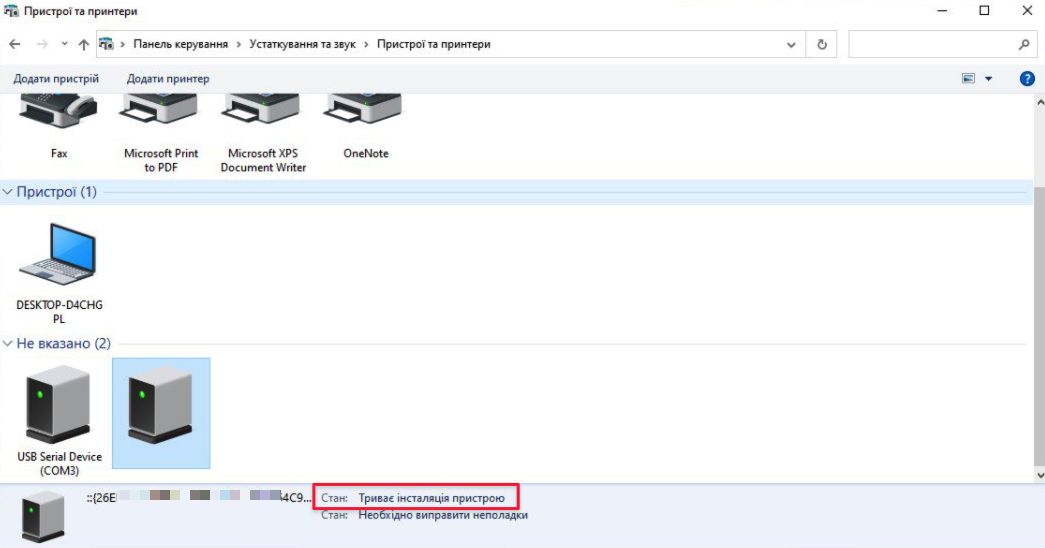
Task: Open the address bar history dropdown
Action: (792, 45)
